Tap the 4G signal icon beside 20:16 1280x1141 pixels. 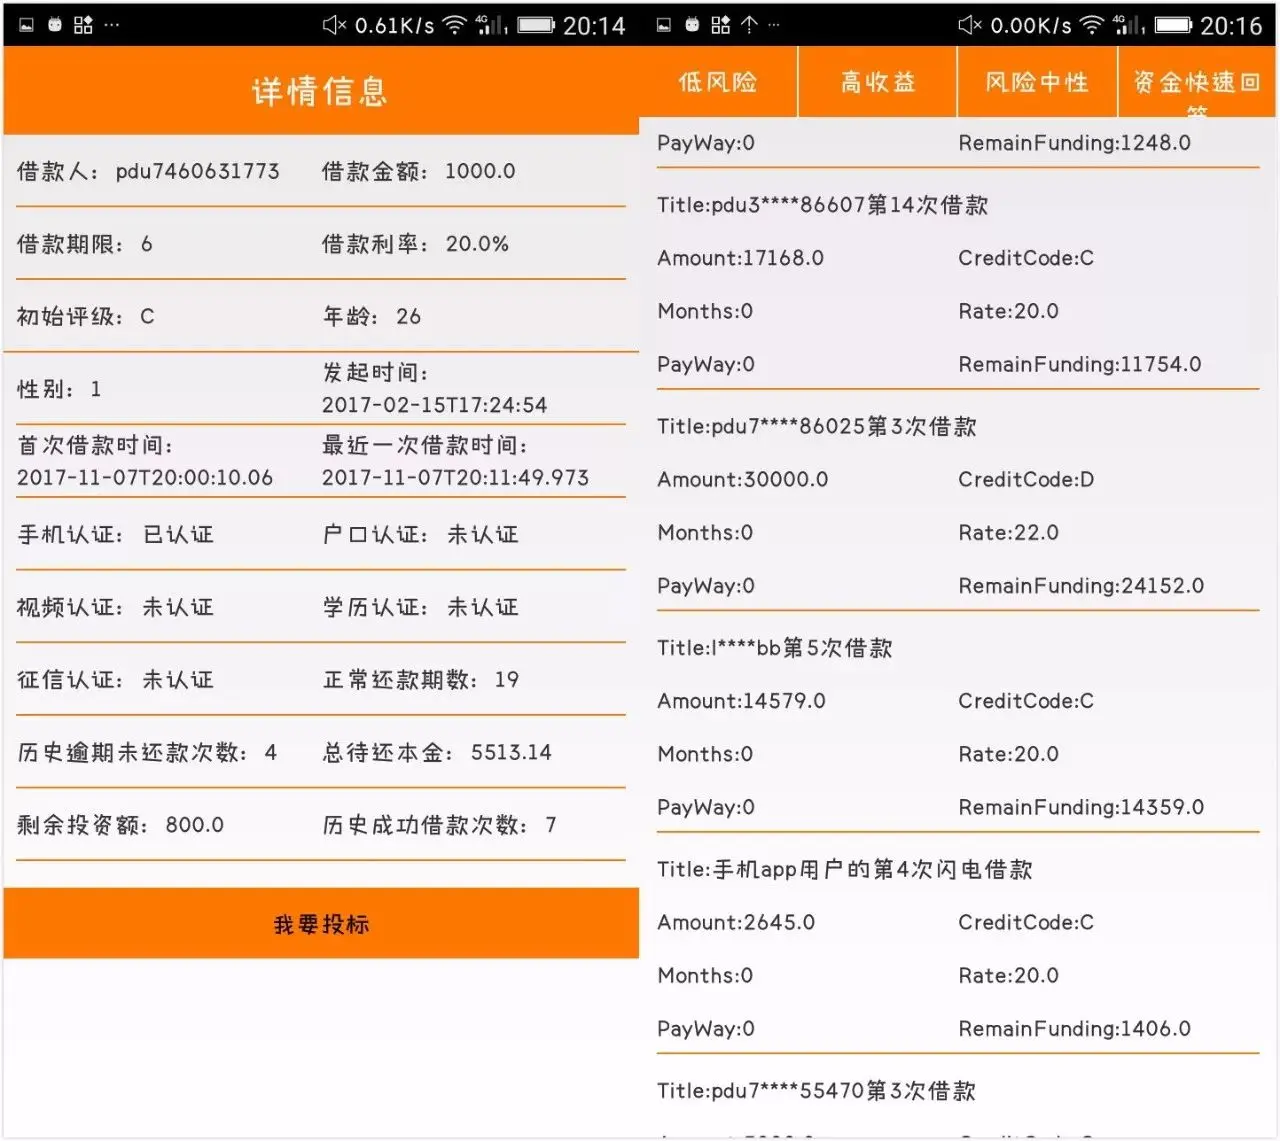tap(1130, 25)
